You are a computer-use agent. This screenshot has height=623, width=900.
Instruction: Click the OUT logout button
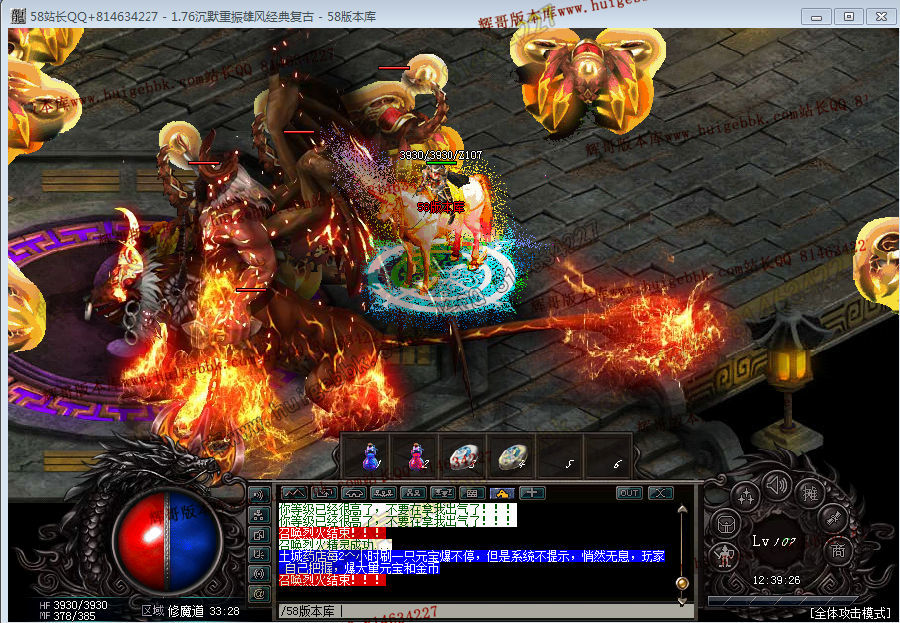click(x=629, y=493)
